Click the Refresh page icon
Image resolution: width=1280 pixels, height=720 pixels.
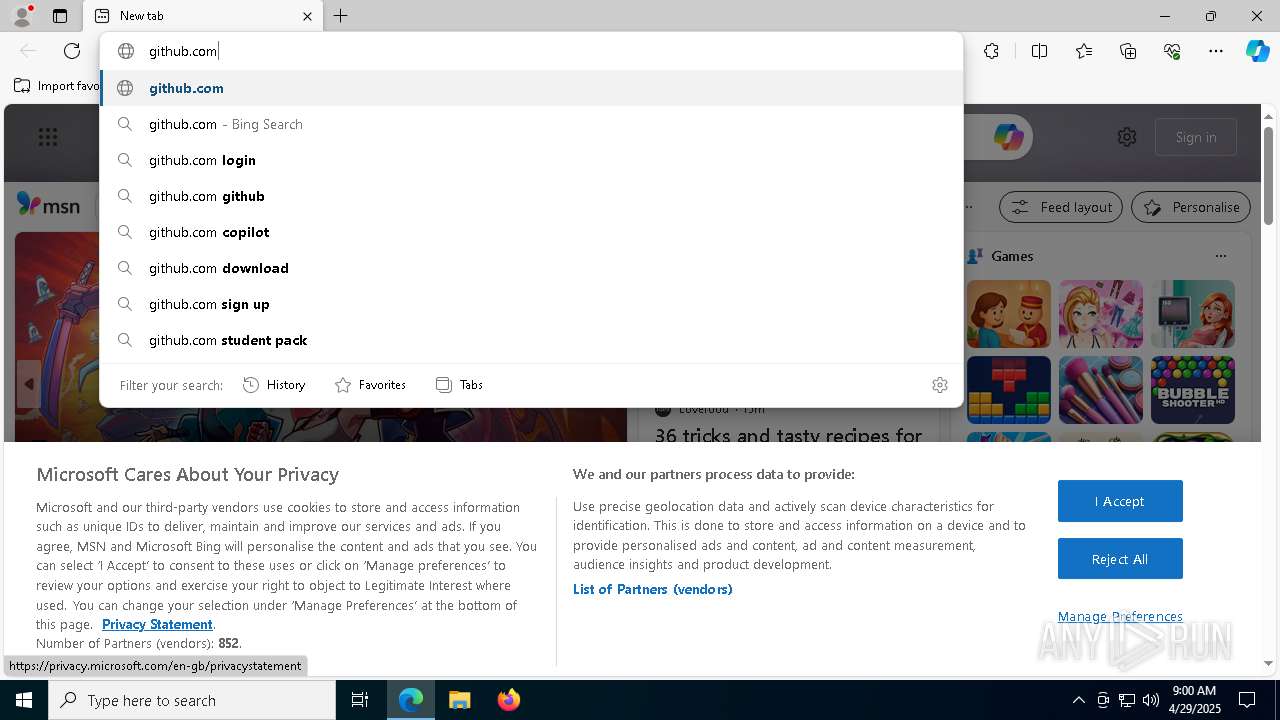click(72, 51)
